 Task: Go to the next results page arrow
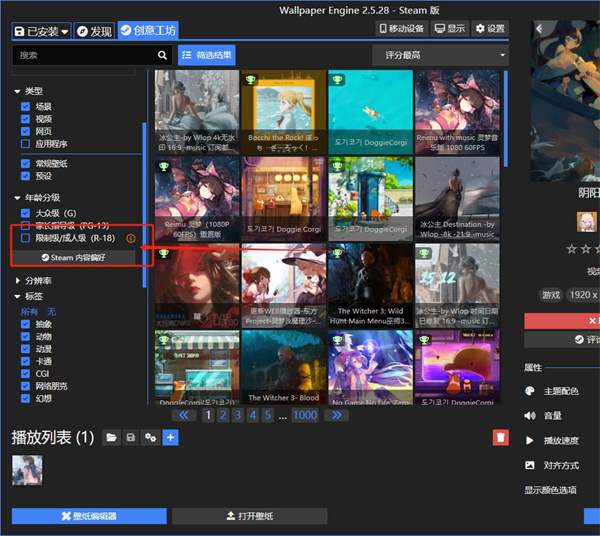click(336, 415)
